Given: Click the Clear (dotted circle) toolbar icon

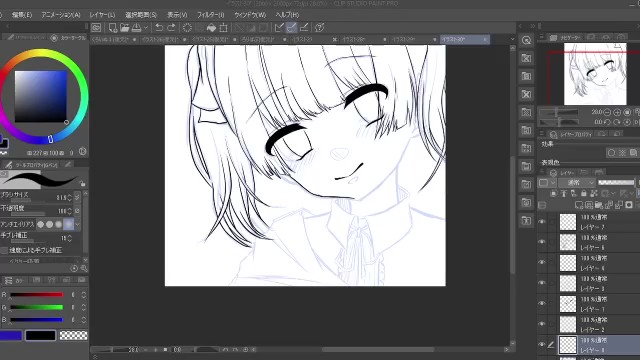Looking at the screenshot, I should point(187,28).
